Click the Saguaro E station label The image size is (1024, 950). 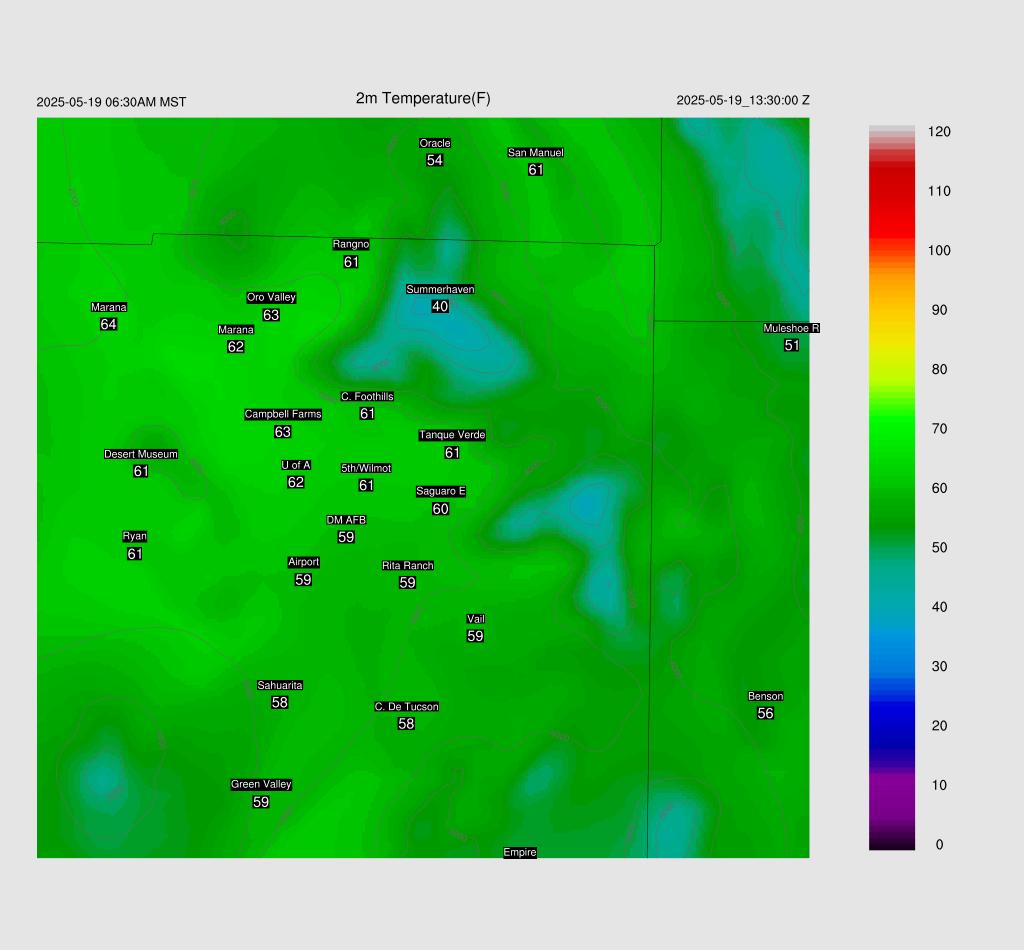point(441,491)
